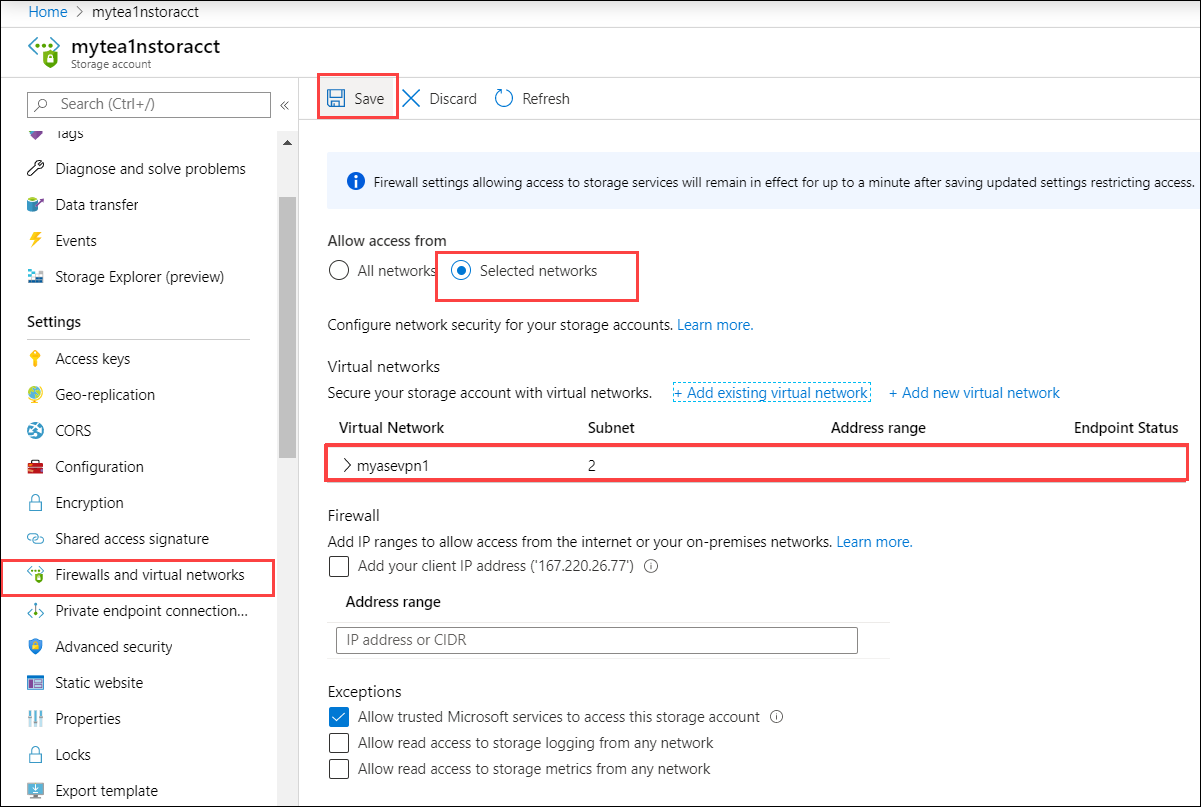
Task: Click Add existing virtual network link
Action: [x=771, y=393]
